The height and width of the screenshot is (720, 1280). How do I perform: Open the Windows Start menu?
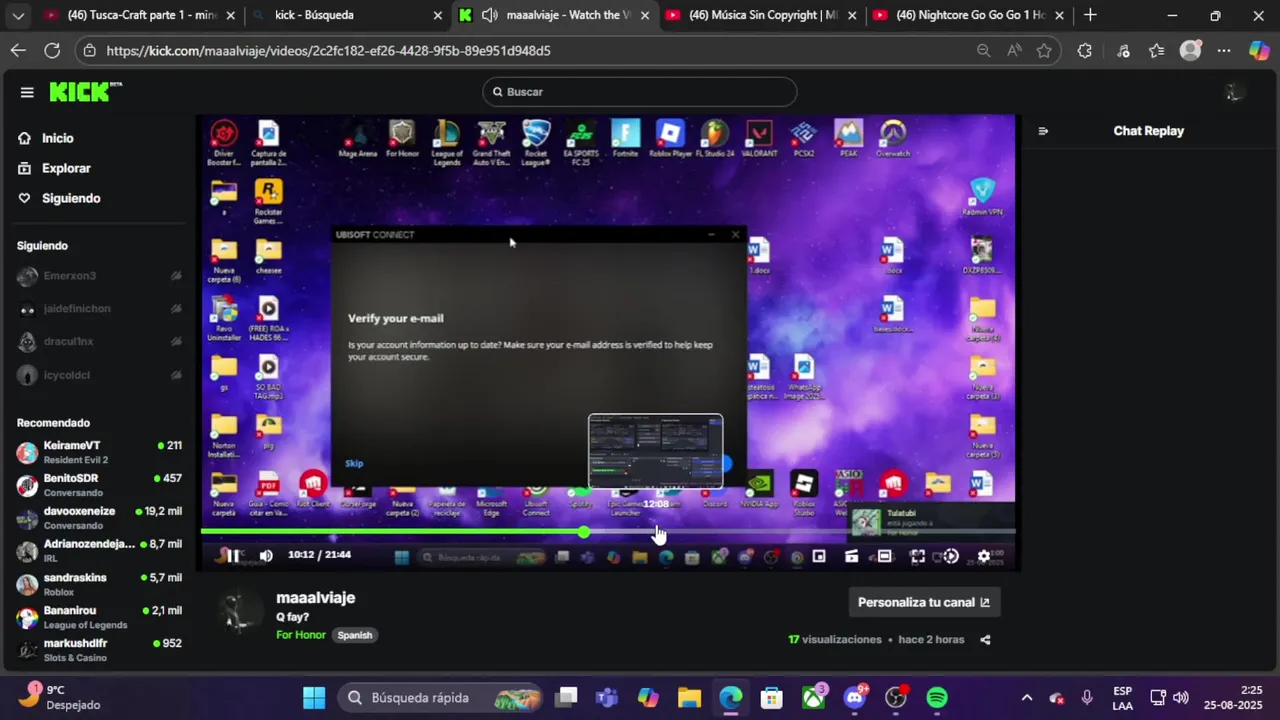[314, 697]
